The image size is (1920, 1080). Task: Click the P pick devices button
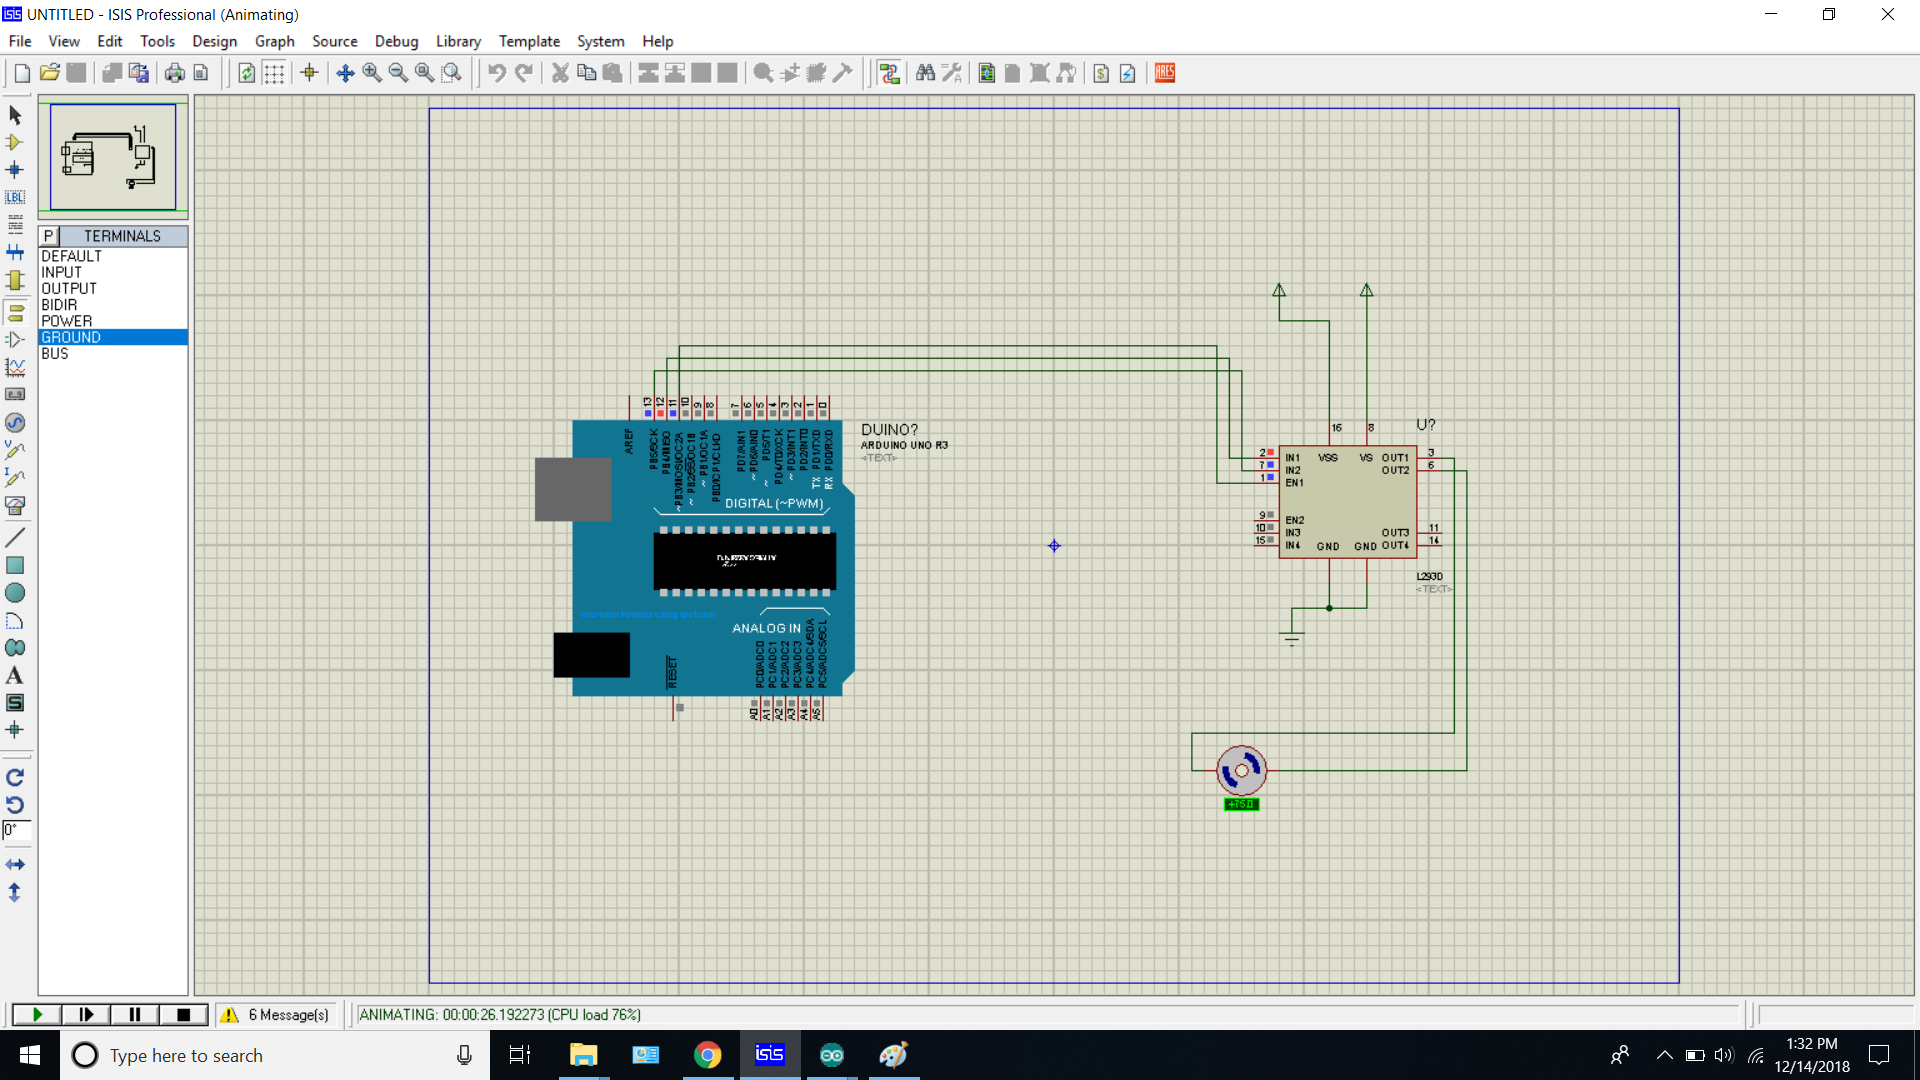[48, 236]
